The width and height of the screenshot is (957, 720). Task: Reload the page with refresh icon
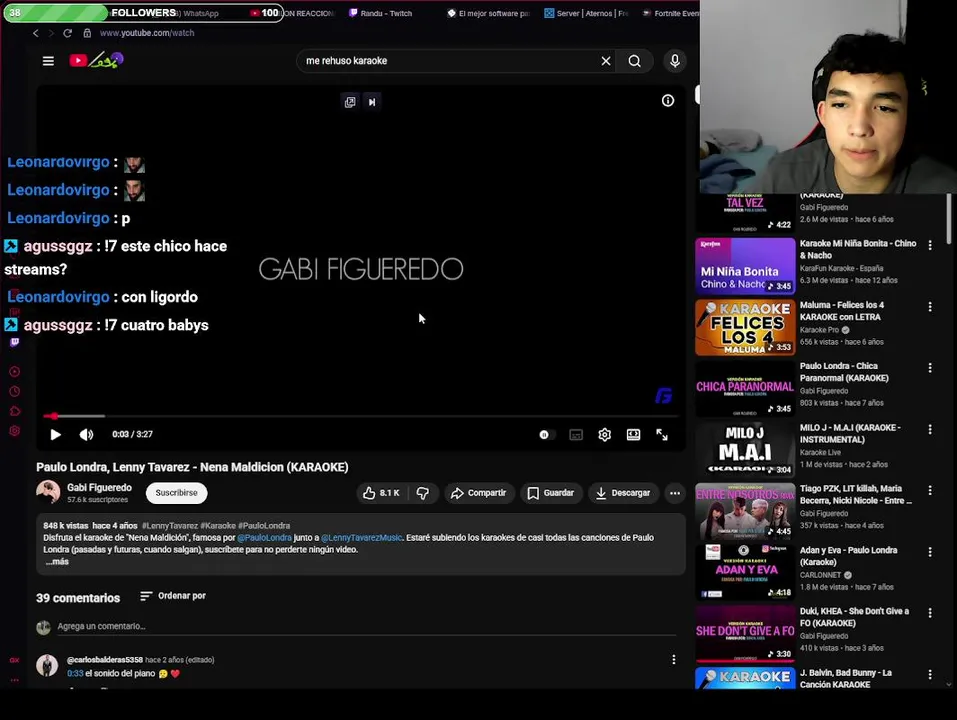pyautogui.click(x=67, y=33)
